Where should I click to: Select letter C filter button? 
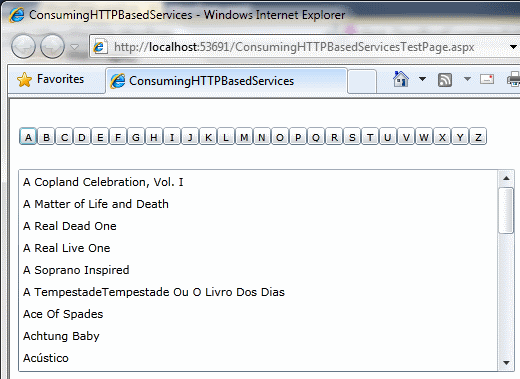click(64, 137)
